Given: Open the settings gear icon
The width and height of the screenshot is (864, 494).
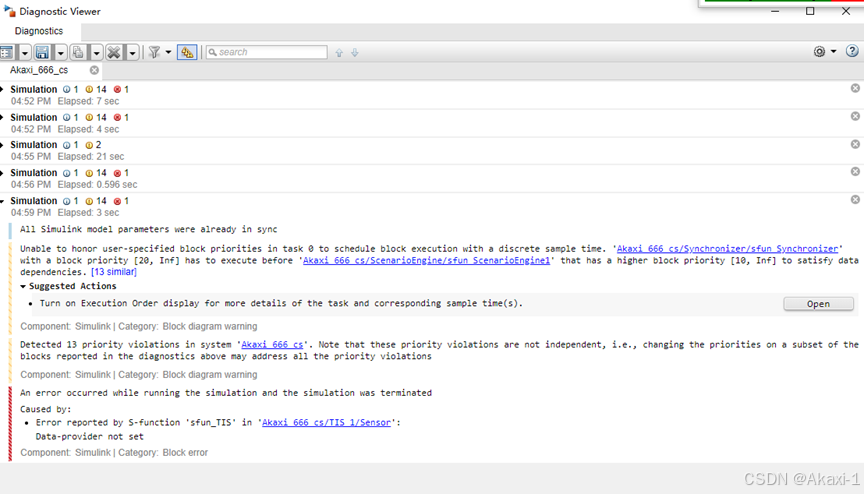Looking at the screenshot, I should tap(819, 52).
